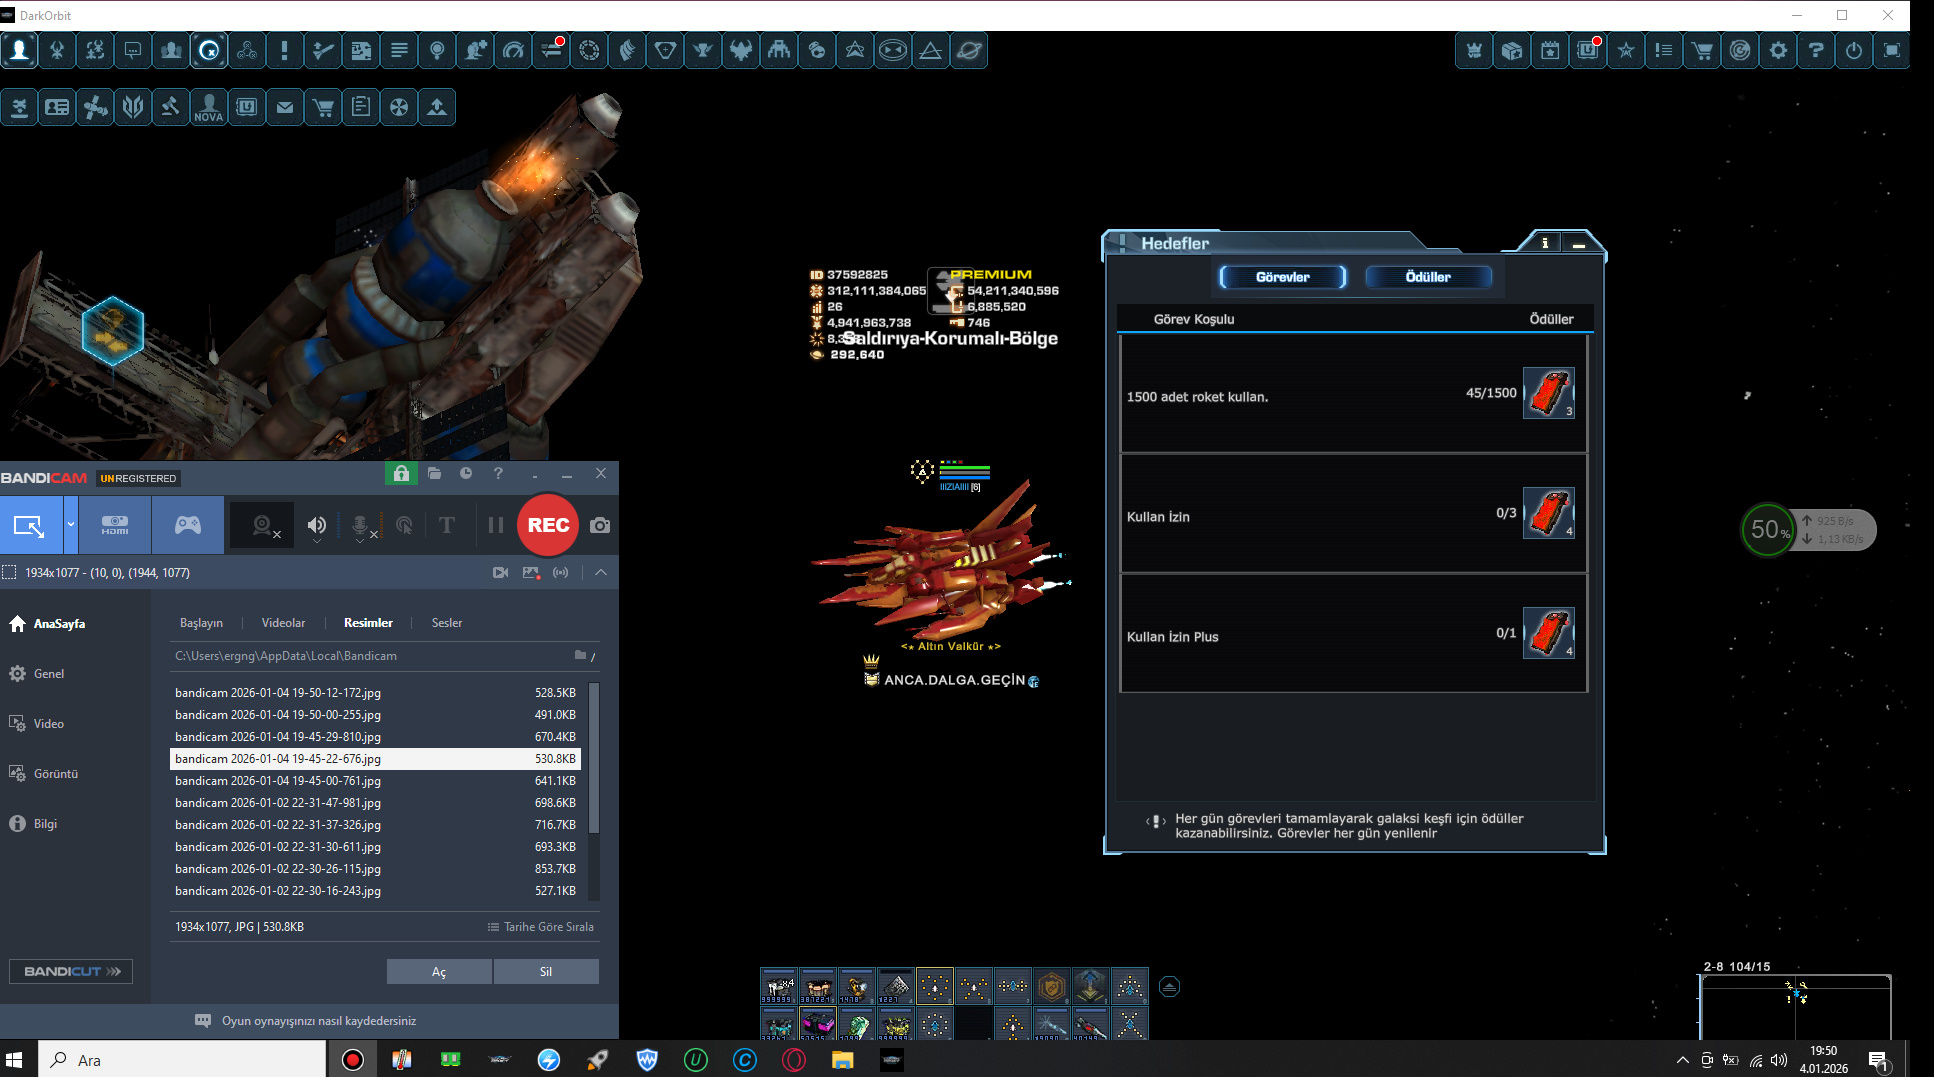
Task: Open the shopping cart in the second toolbar row
Action: [x=323, y=107]
